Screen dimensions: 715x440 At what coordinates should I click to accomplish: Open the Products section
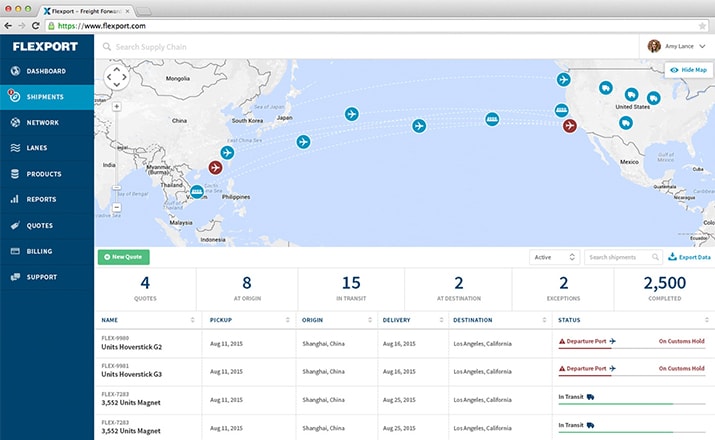(x=47, y=174)
